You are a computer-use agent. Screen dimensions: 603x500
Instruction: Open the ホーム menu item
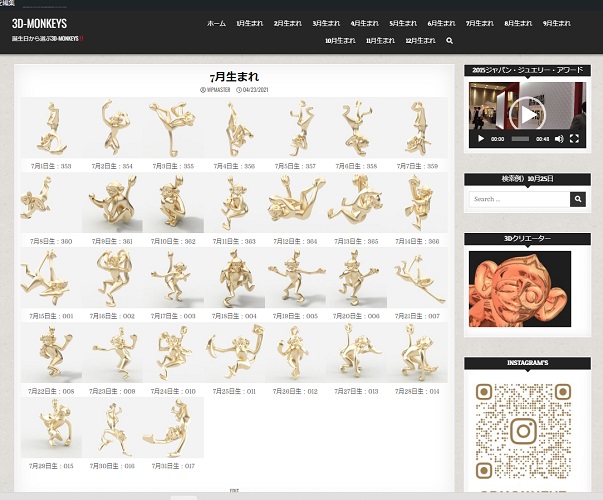[216, 22]
